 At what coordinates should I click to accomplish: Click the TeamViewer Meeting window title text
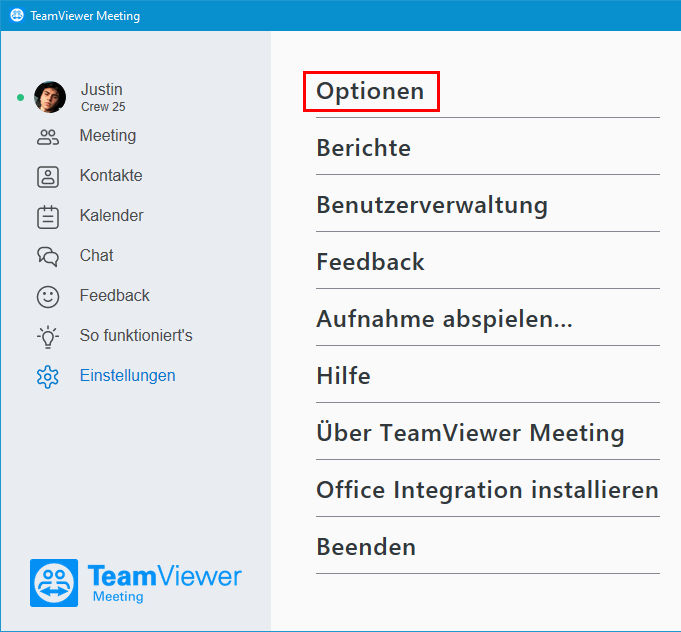[85, 16]
